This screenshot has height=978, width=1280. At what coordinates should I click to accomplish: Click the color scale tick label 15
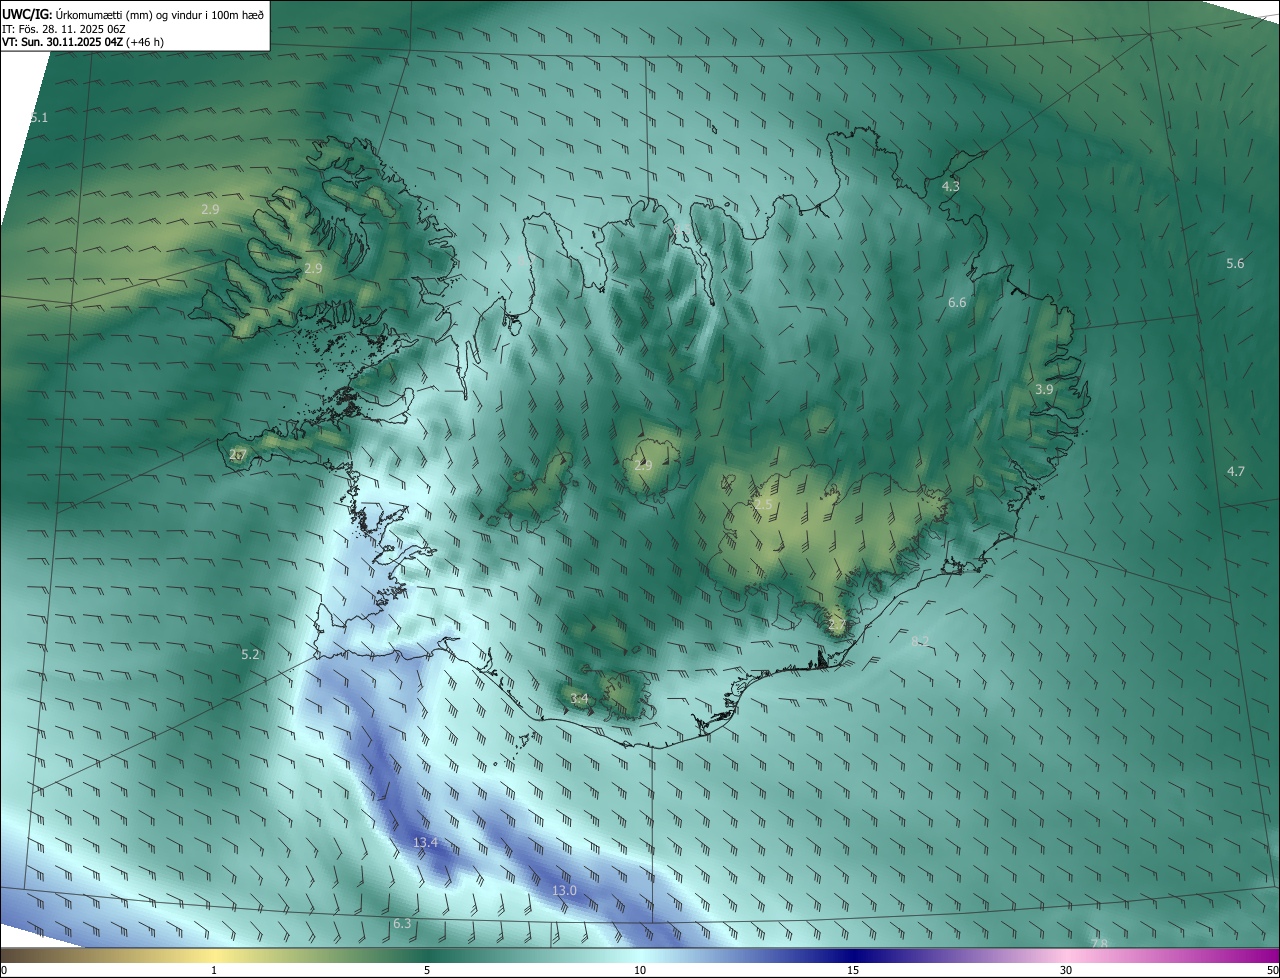pyautogui.click(x=853, y=970)
